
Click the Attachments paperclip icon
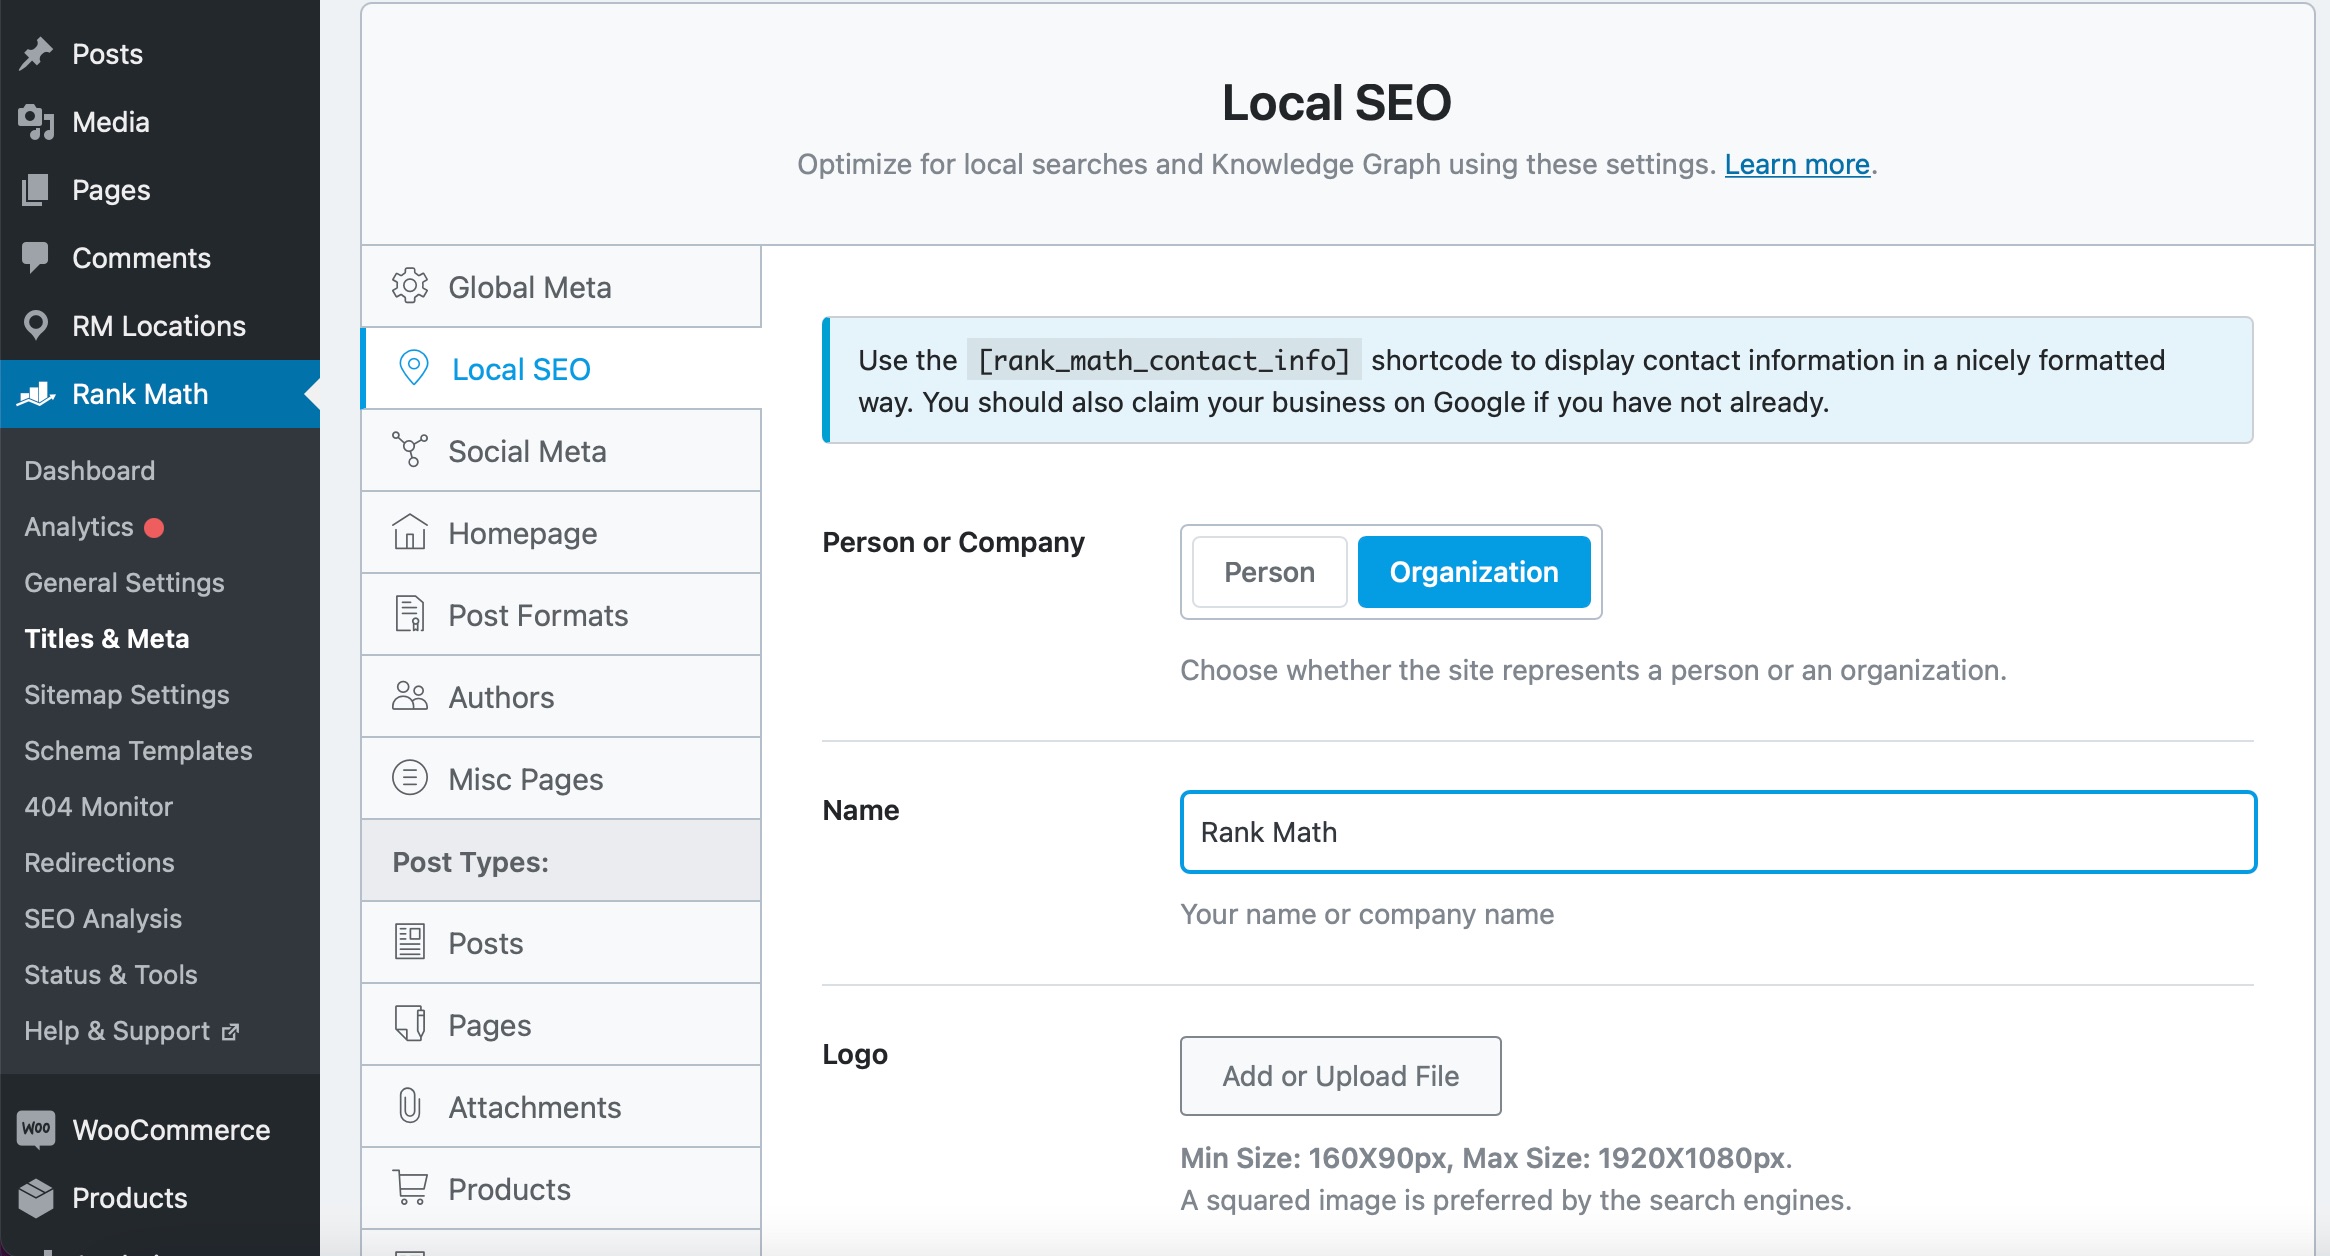pyautogui.click(x=410, y=1106)
